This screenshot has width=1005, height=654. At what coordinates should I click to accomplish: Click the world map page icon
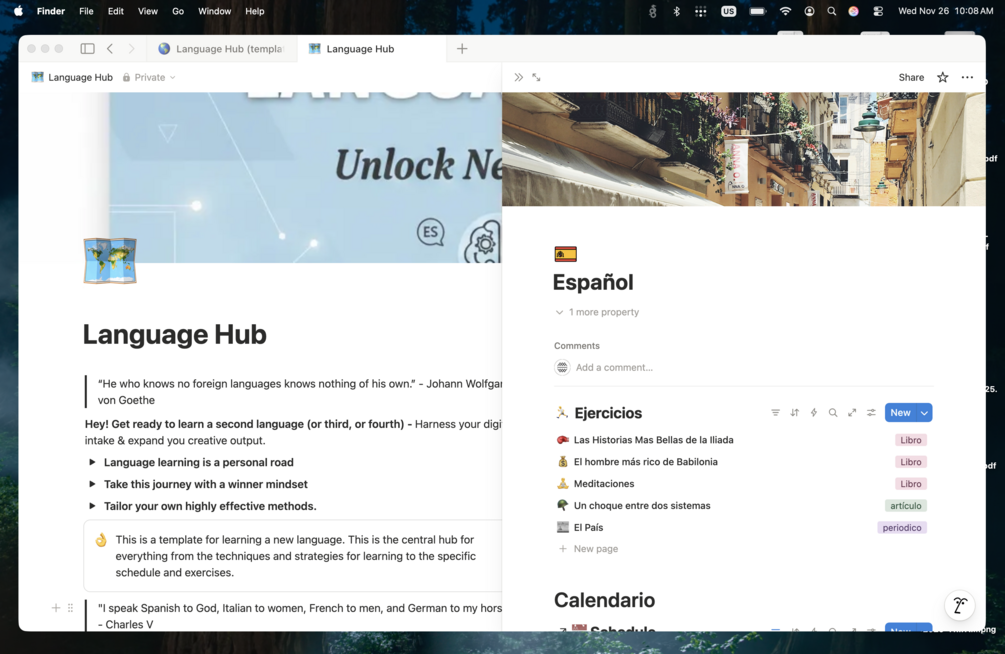[x=110, y=260]
